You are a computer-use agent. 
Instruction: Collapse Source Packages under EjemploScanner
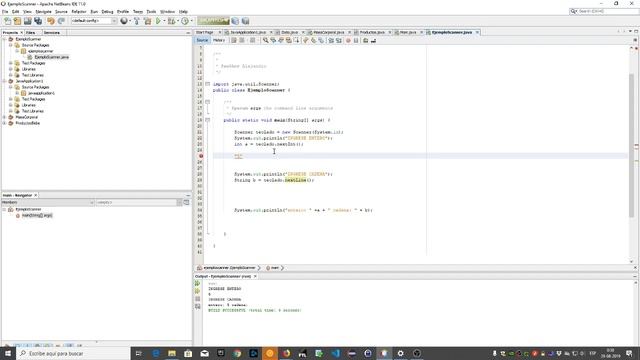pyautogui.click(x=11, y=45)
